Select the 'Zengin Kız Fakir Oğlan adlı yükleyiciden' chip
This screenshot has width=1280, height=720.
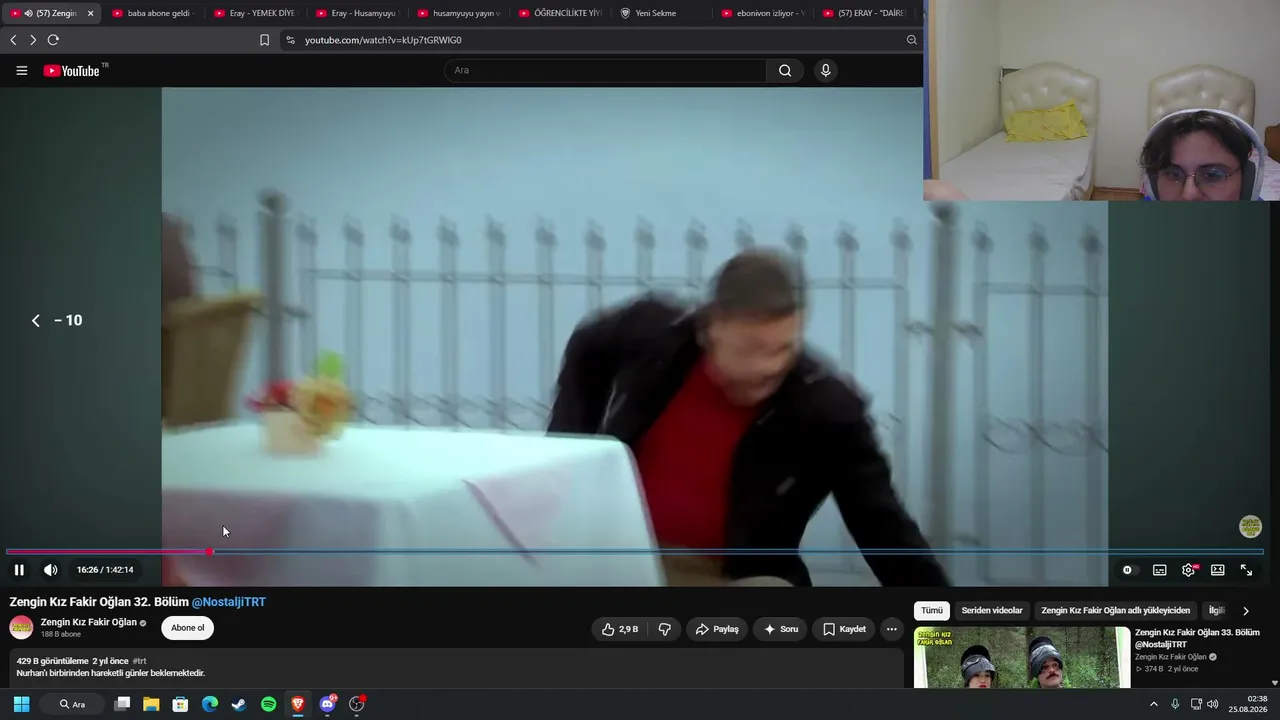1116,610
